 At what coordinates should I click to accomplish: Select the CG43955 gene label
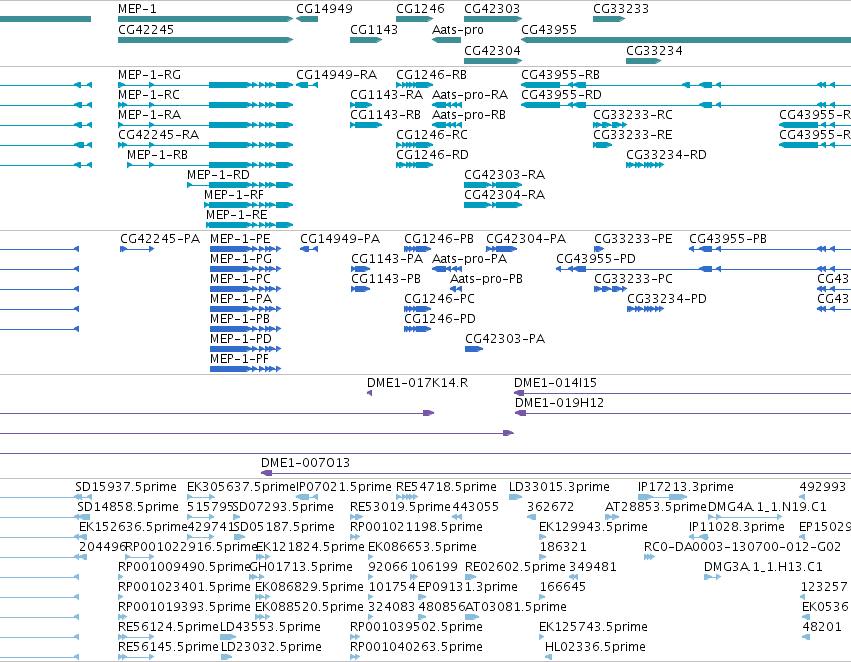(549, 30)
